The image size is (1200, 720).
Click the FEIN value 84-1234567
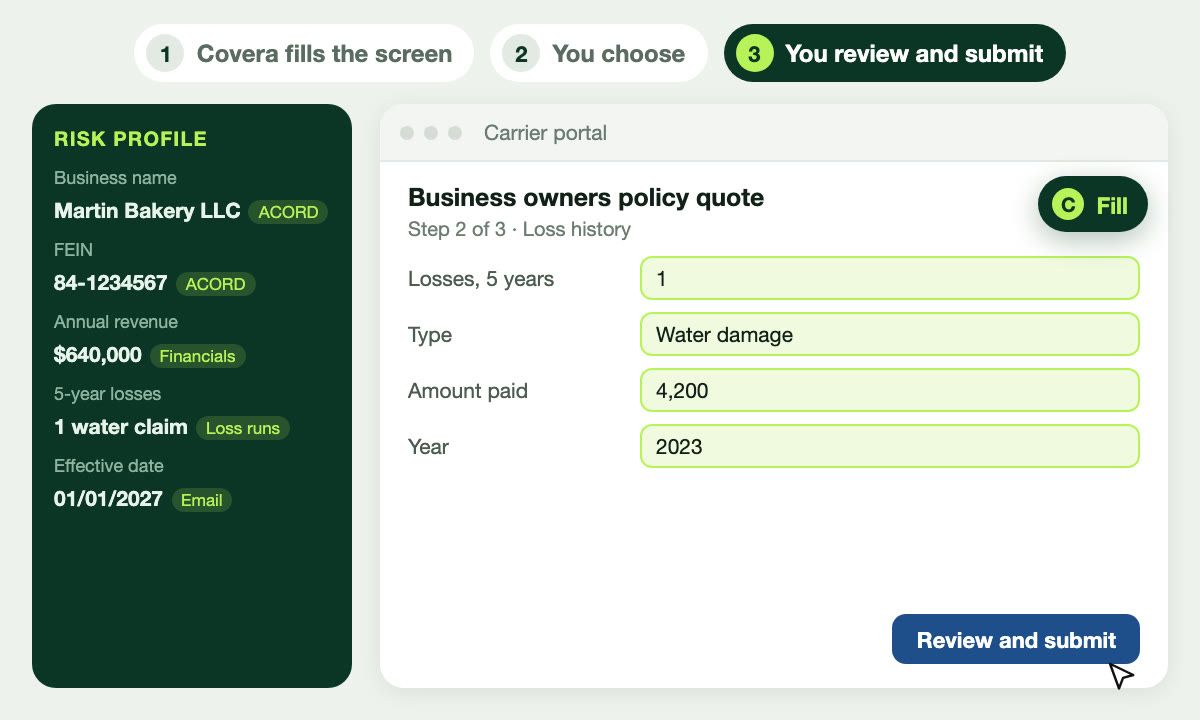pos(111,283)
